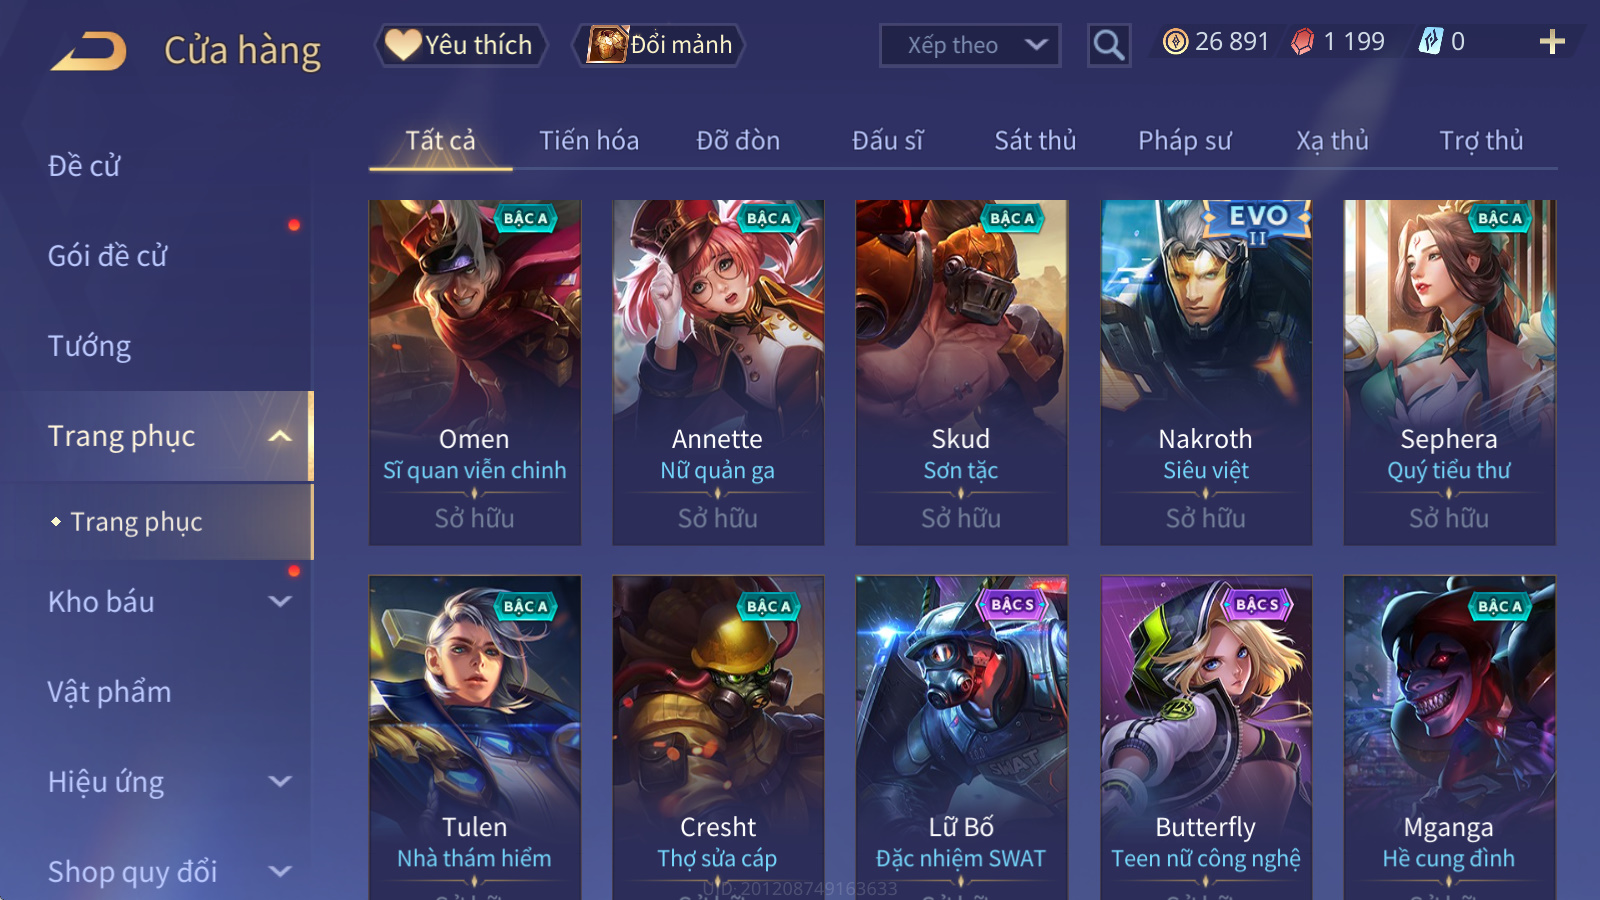Click the golden back arrow icon
The image size is (1600, 900).
pos(89,51)
